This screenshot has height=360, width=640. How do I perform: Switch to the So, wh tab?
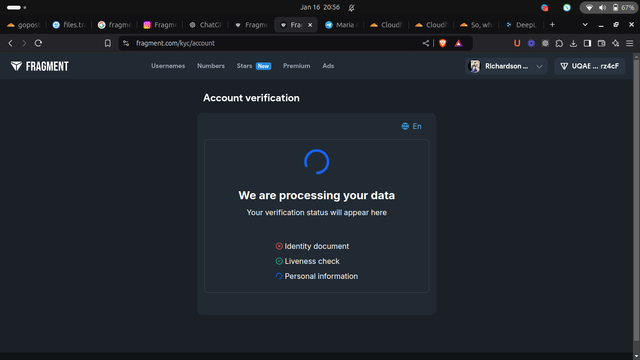tap(476, 25)
